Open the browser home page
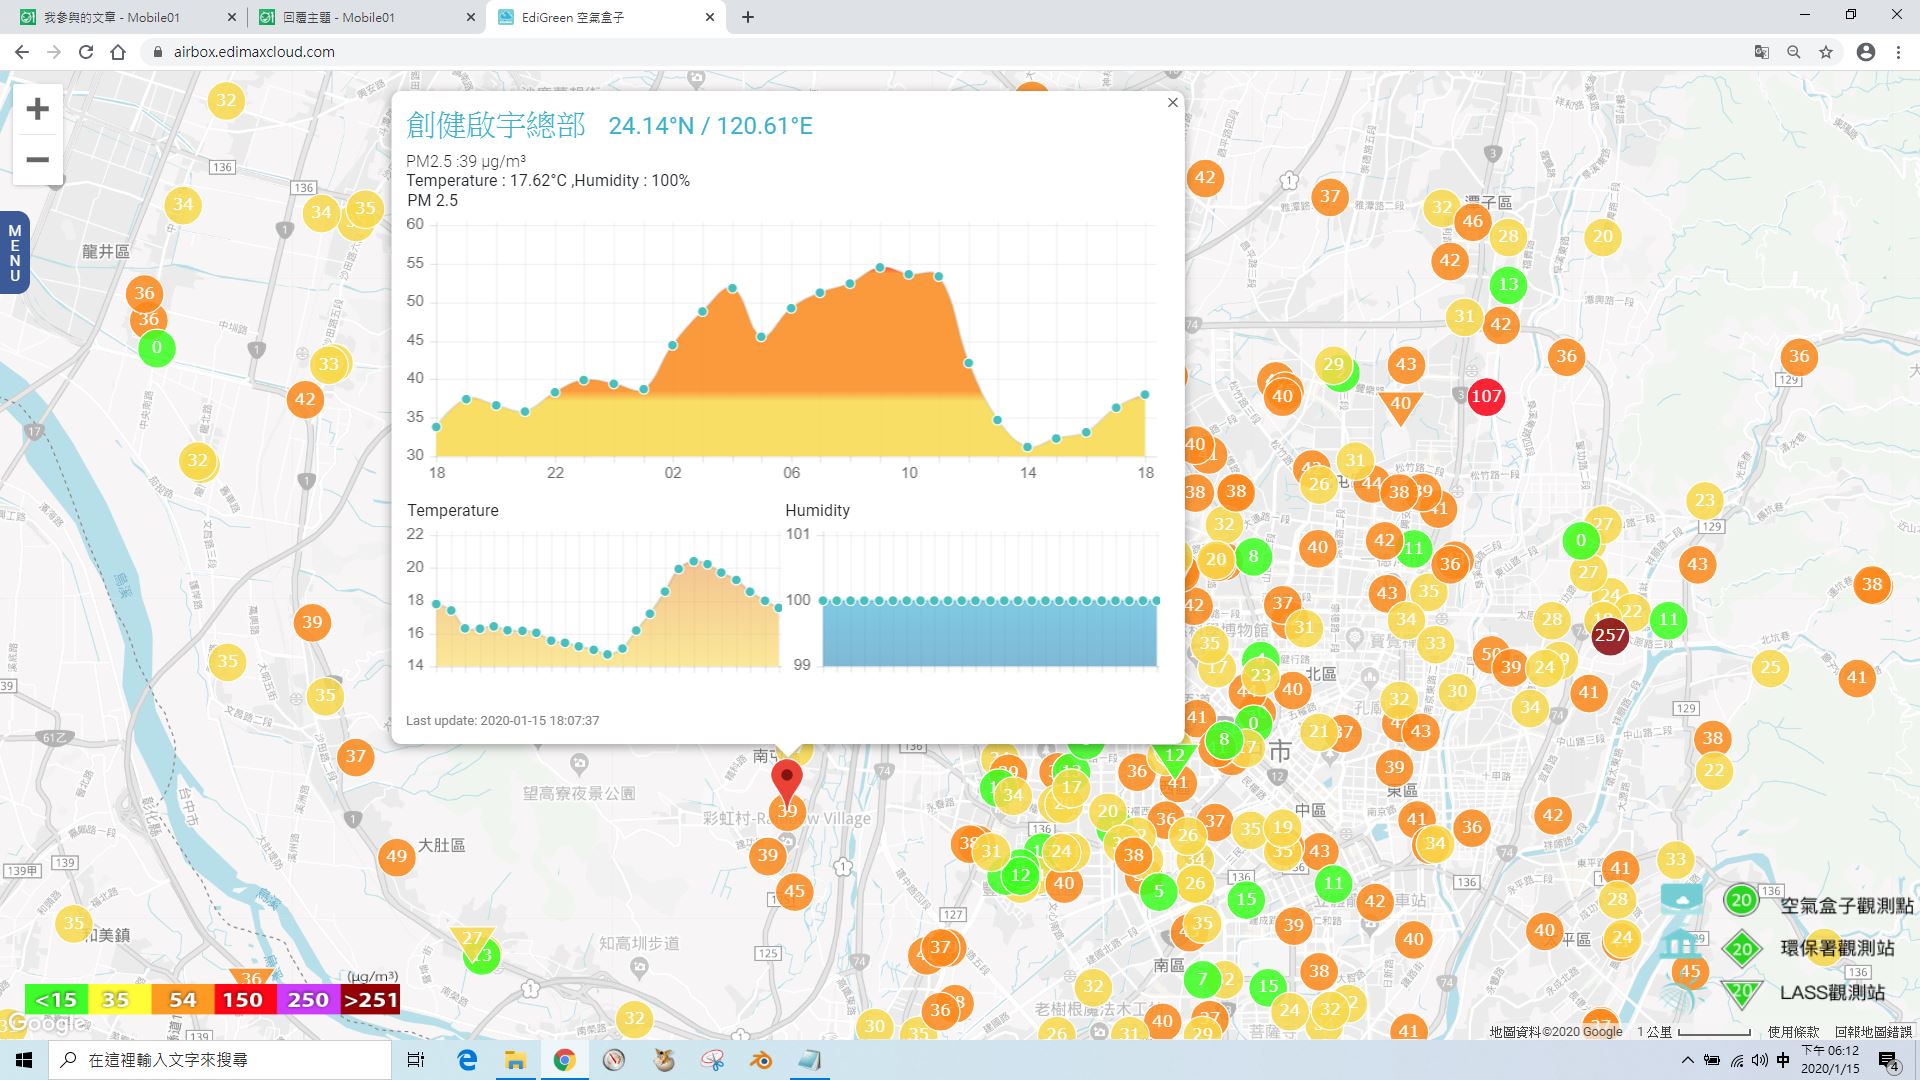 pyautogui.click(x=118, y=52)
